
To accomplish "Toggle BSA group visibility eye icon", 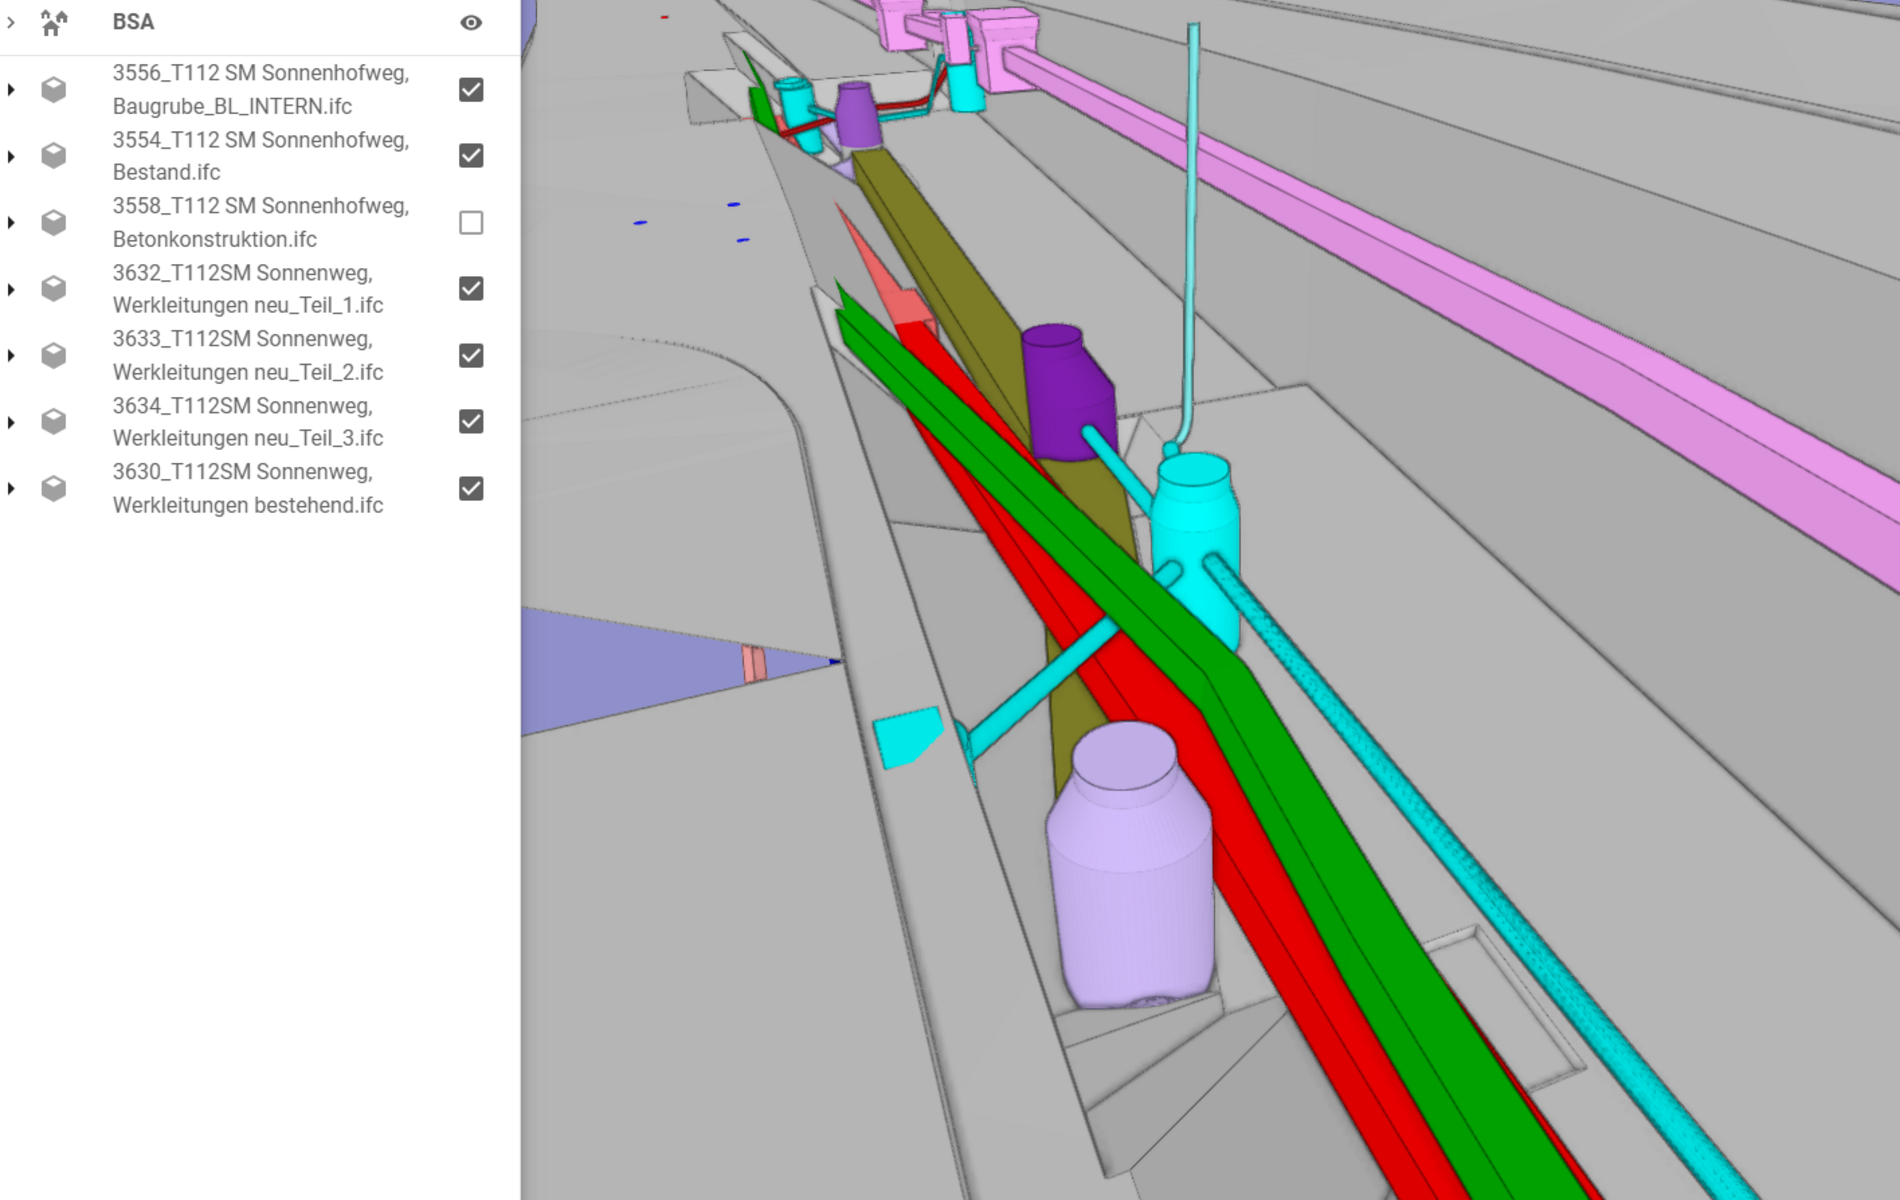I will [x=471, y=22].
